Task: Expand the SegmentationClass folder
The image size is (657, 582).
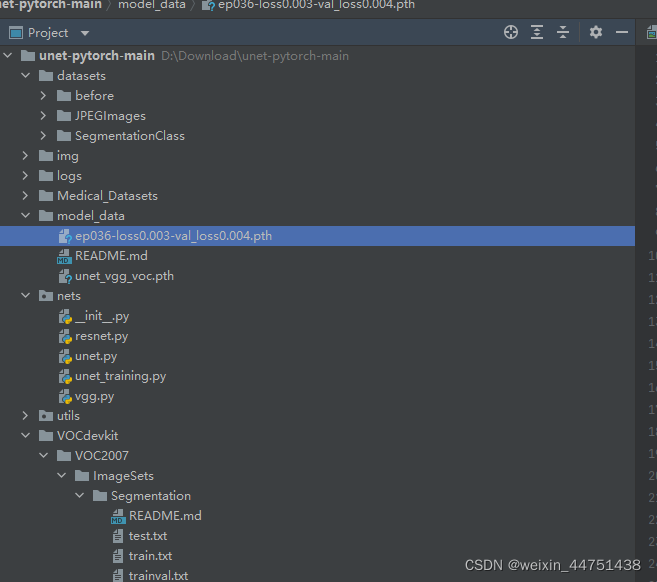Action: click(x=43, y=135)
